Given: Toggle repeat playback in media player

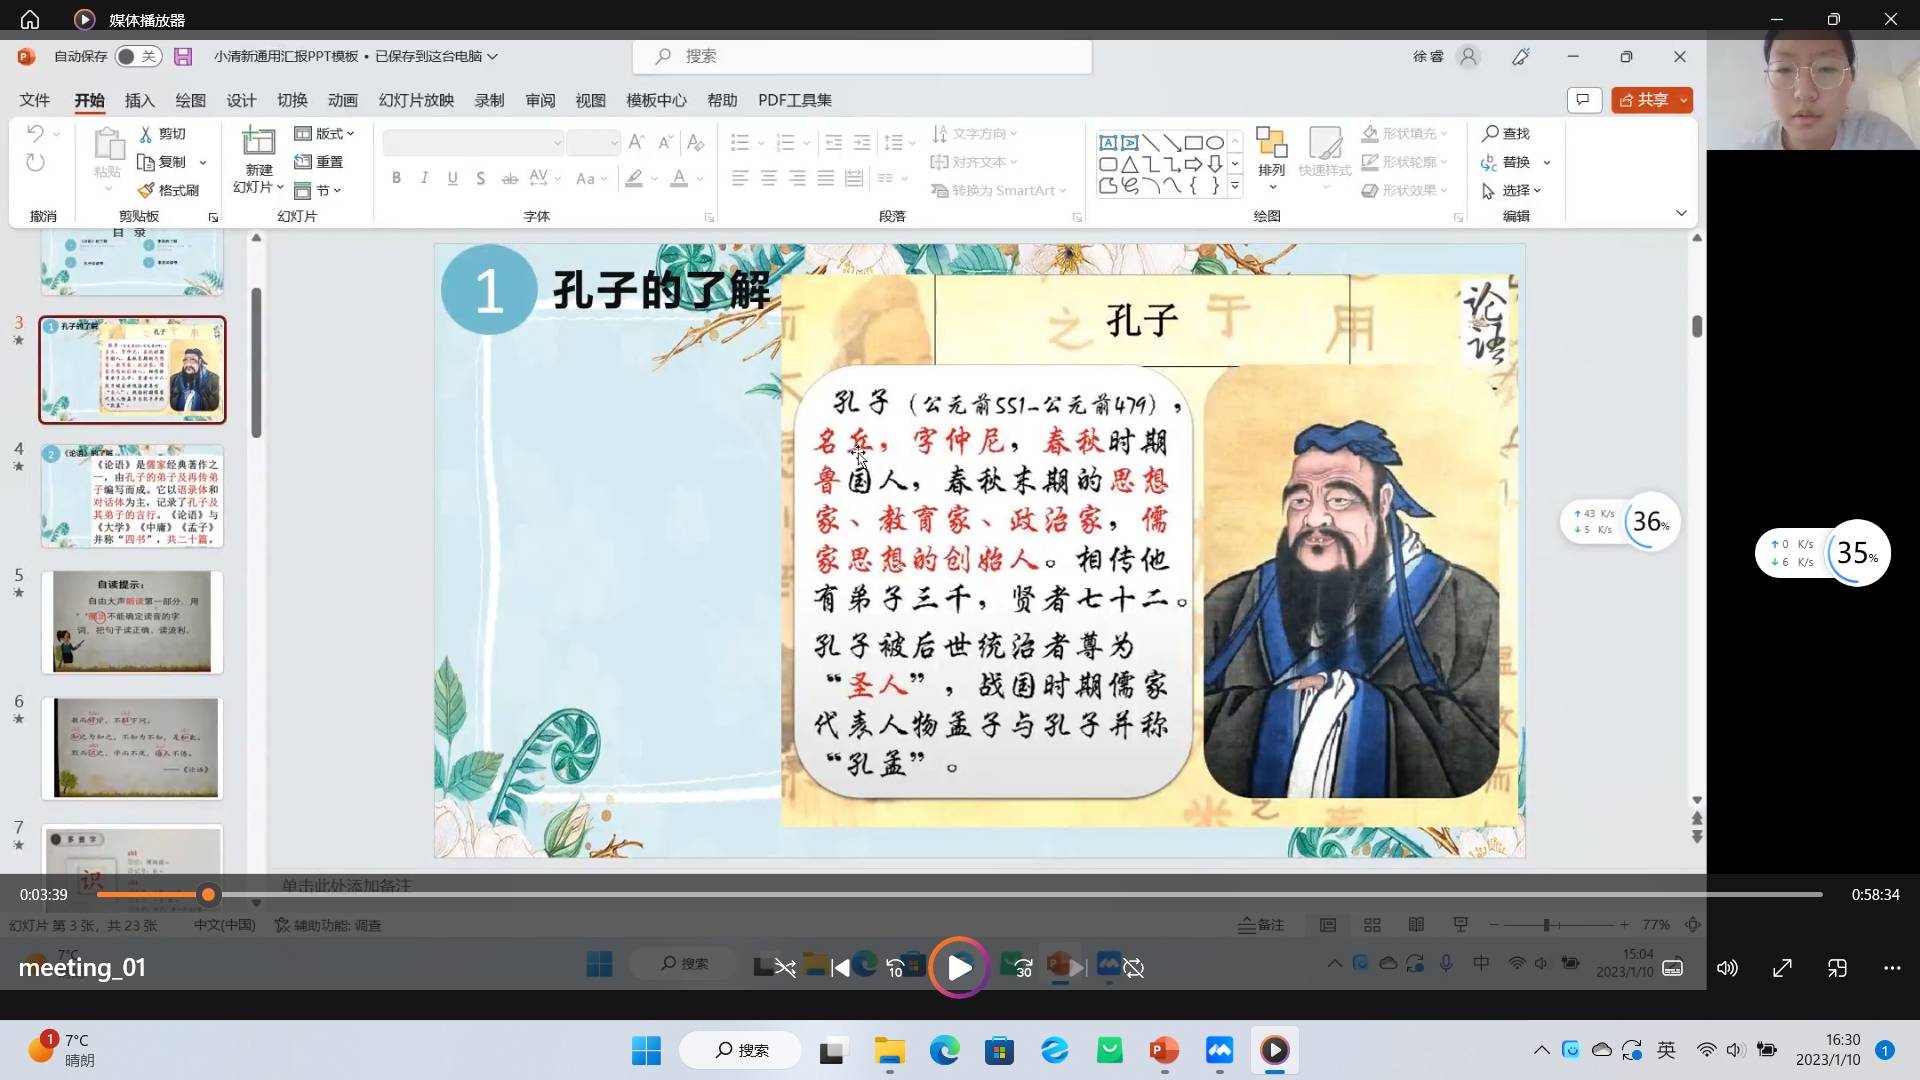Looking at the screenshot, I should pyautogui.click(x=1133, y=967).
